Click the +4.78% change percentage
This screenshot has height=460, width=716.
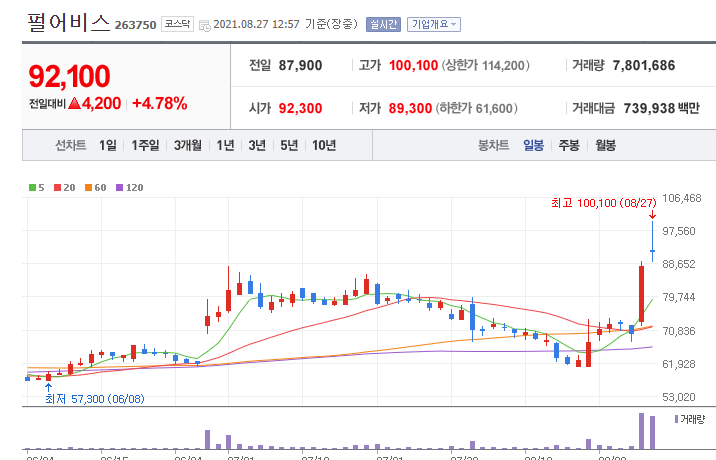coord(160,104)
